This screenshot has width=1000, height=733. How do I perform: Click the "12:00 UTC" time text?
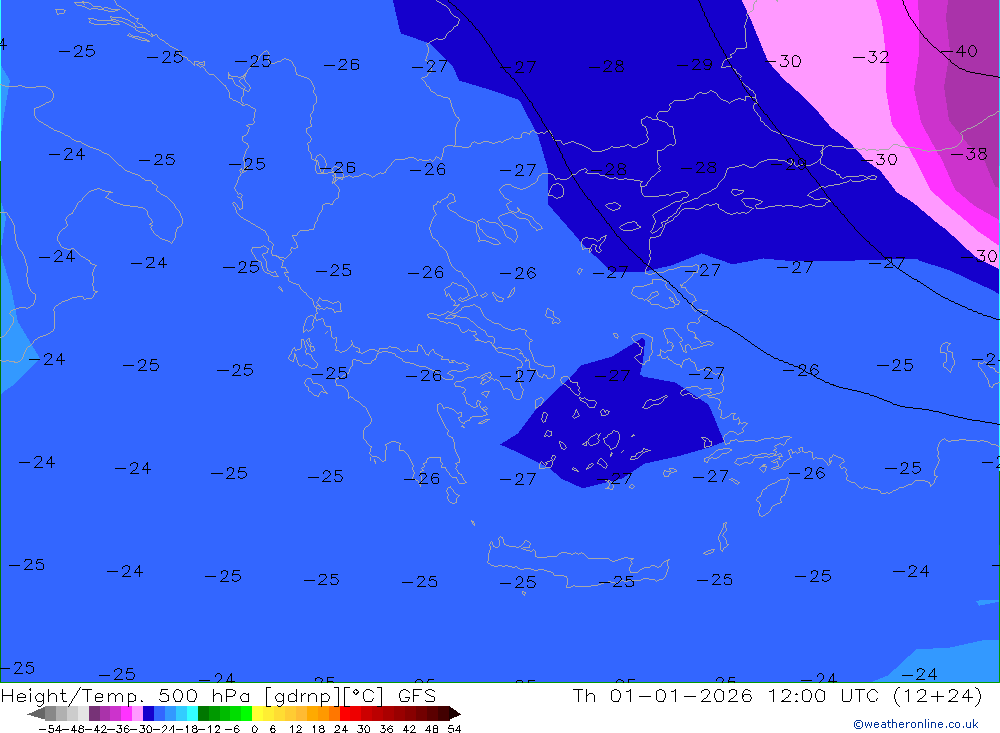[x=823, y=695]
